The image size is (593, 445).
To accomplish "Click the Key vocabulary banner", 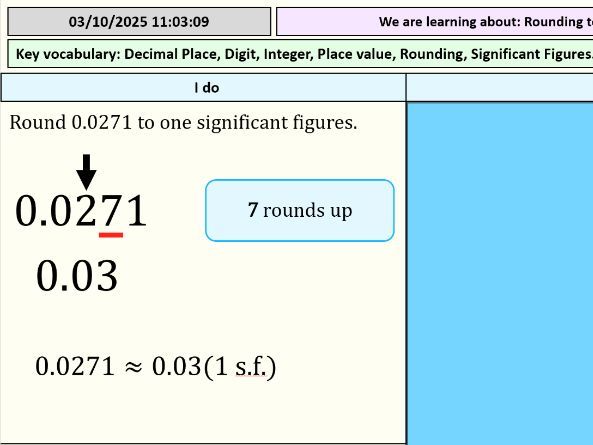I will [300, 54].
